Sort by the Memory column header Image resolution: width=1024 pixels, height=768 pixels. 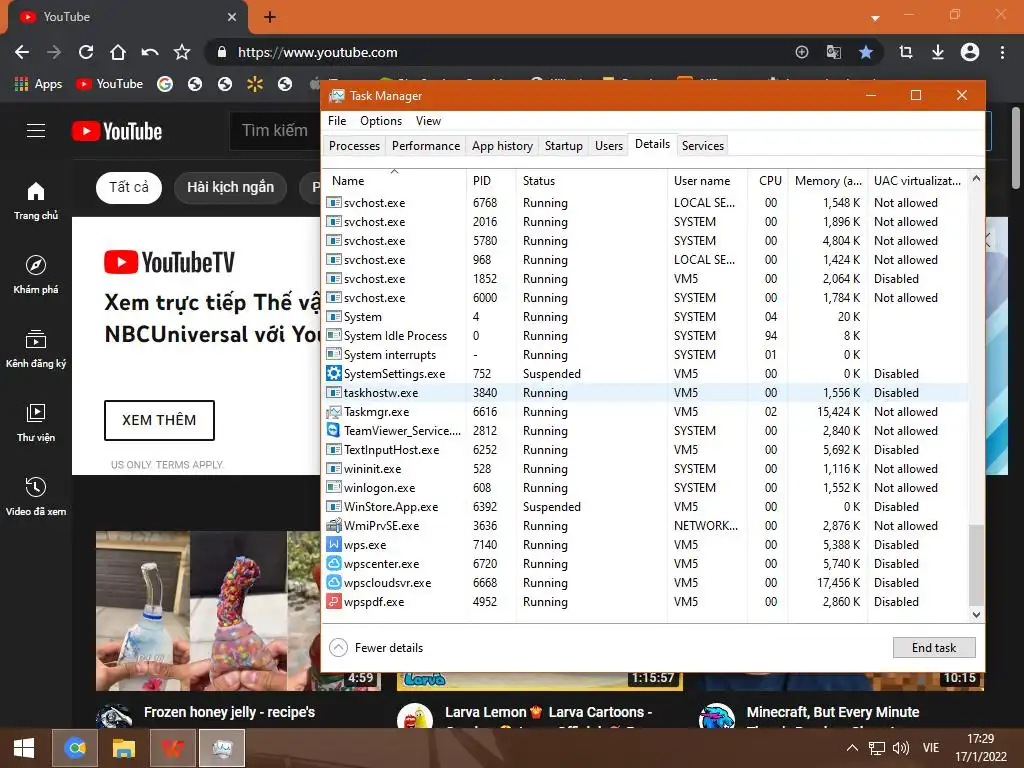[x=827, y=180]
